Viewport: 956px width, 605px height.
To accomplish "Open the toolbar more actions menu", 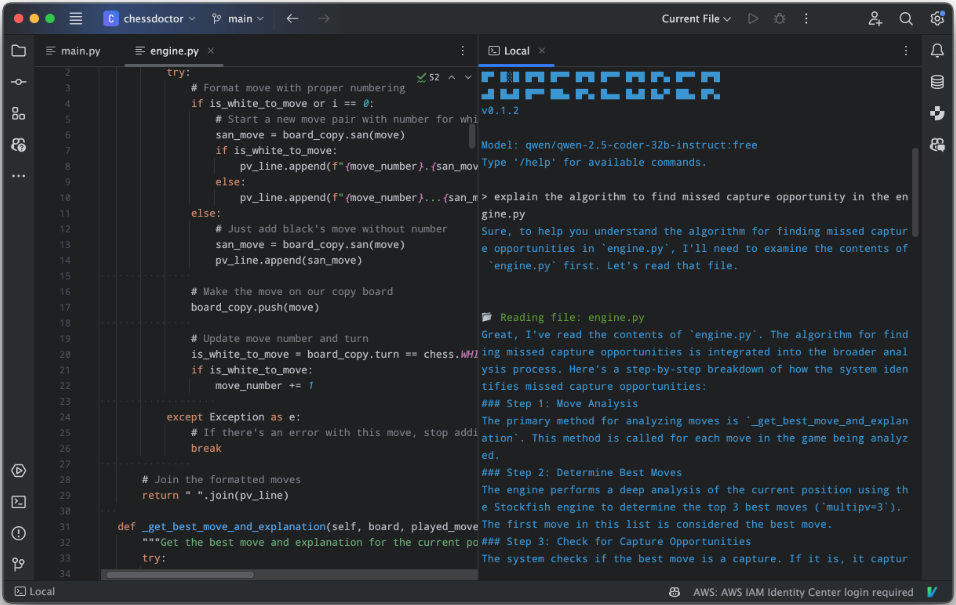I will click(x=806, y=19).
